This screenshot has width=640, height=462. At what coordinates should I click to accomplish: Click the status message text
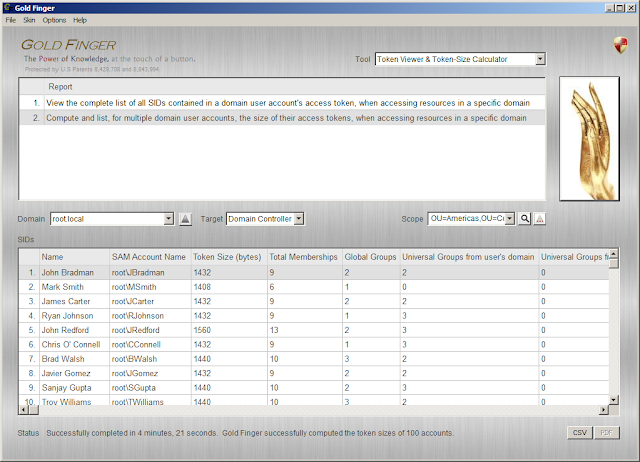250,433
